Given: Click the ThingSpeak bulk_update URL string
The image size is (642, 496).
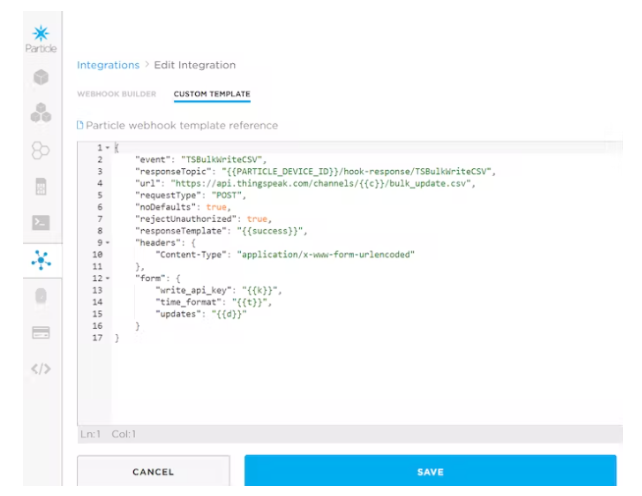Looking at the screenshot, I should 321,183.
